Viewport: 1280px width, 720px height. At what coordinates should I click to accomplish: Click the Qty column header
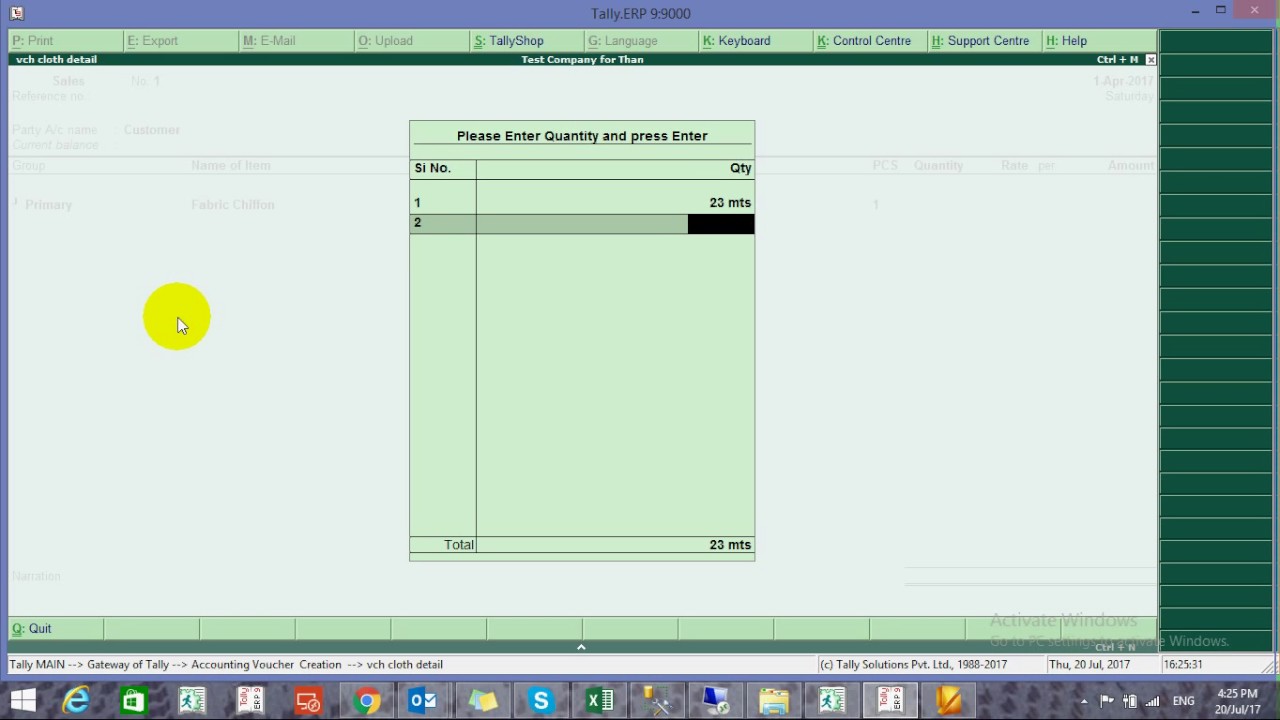coord(740,168)
